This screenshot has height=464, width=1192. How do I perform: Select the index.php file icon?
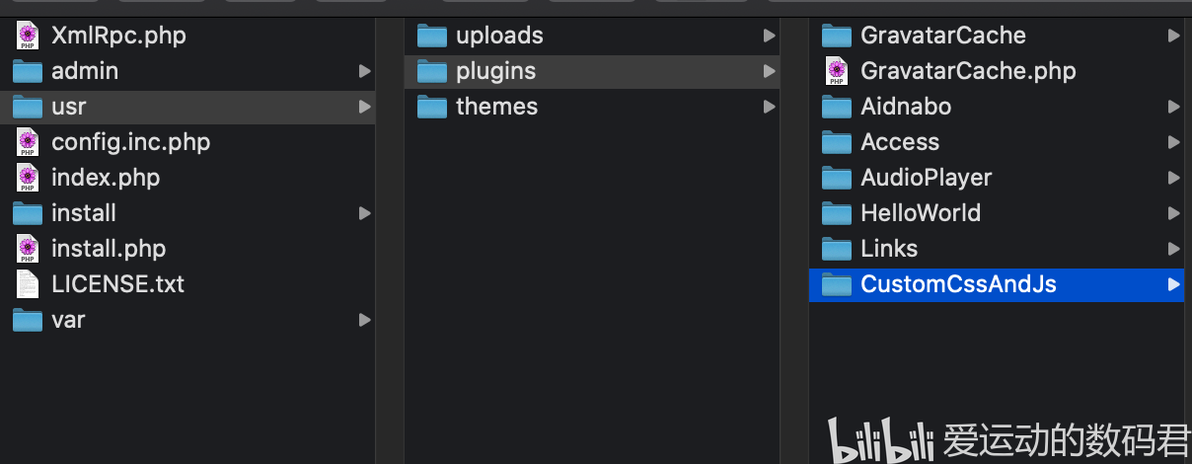pos(28,178)
